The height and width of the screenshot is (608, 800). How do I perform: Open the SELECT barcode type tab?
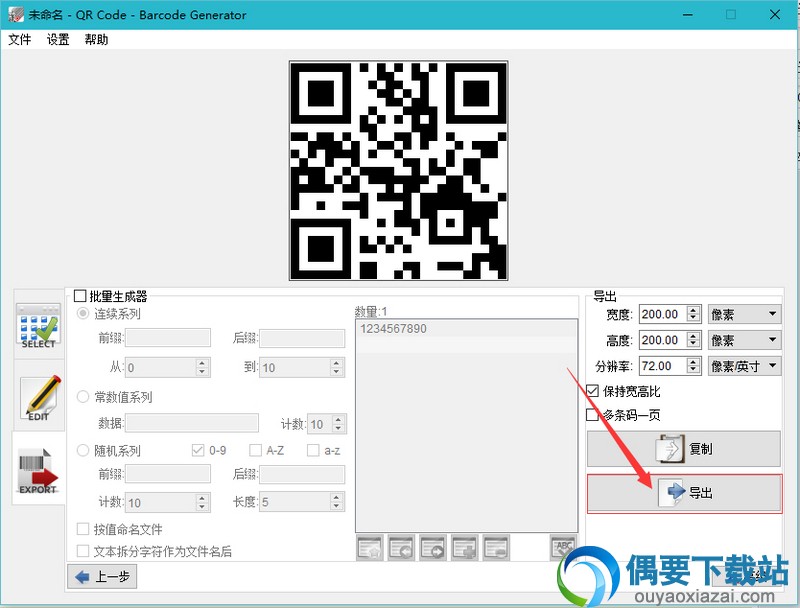coord(38,325)
